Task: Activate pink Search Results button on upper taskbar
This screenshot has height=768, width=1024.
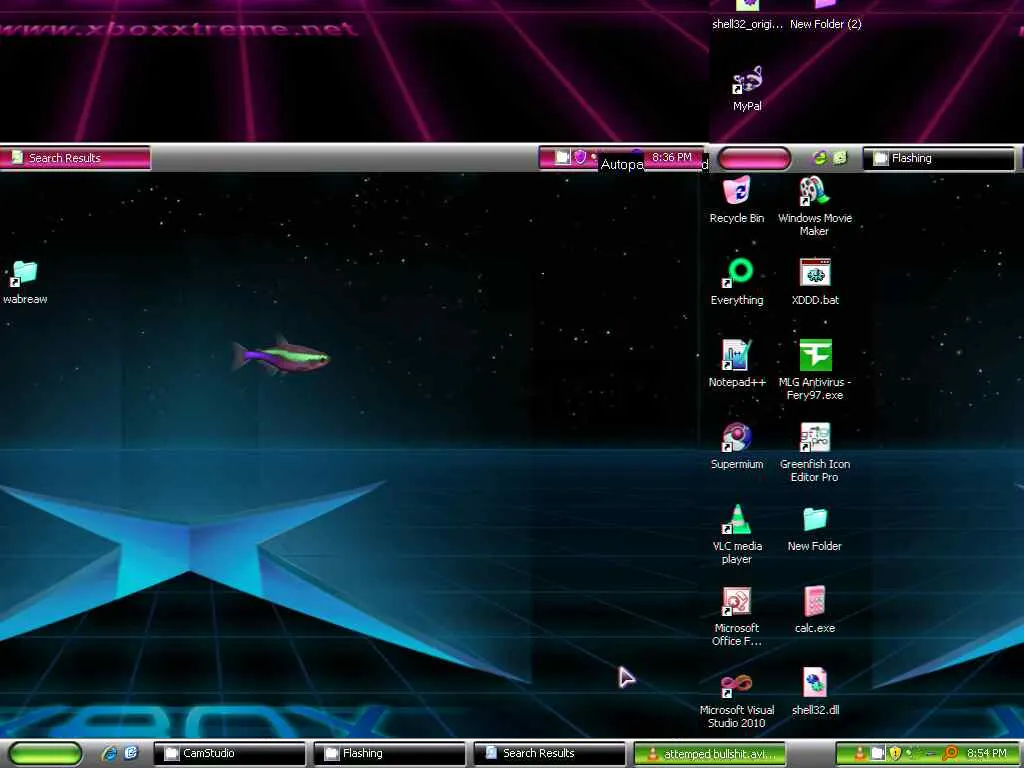Action: tap(75, 158)
